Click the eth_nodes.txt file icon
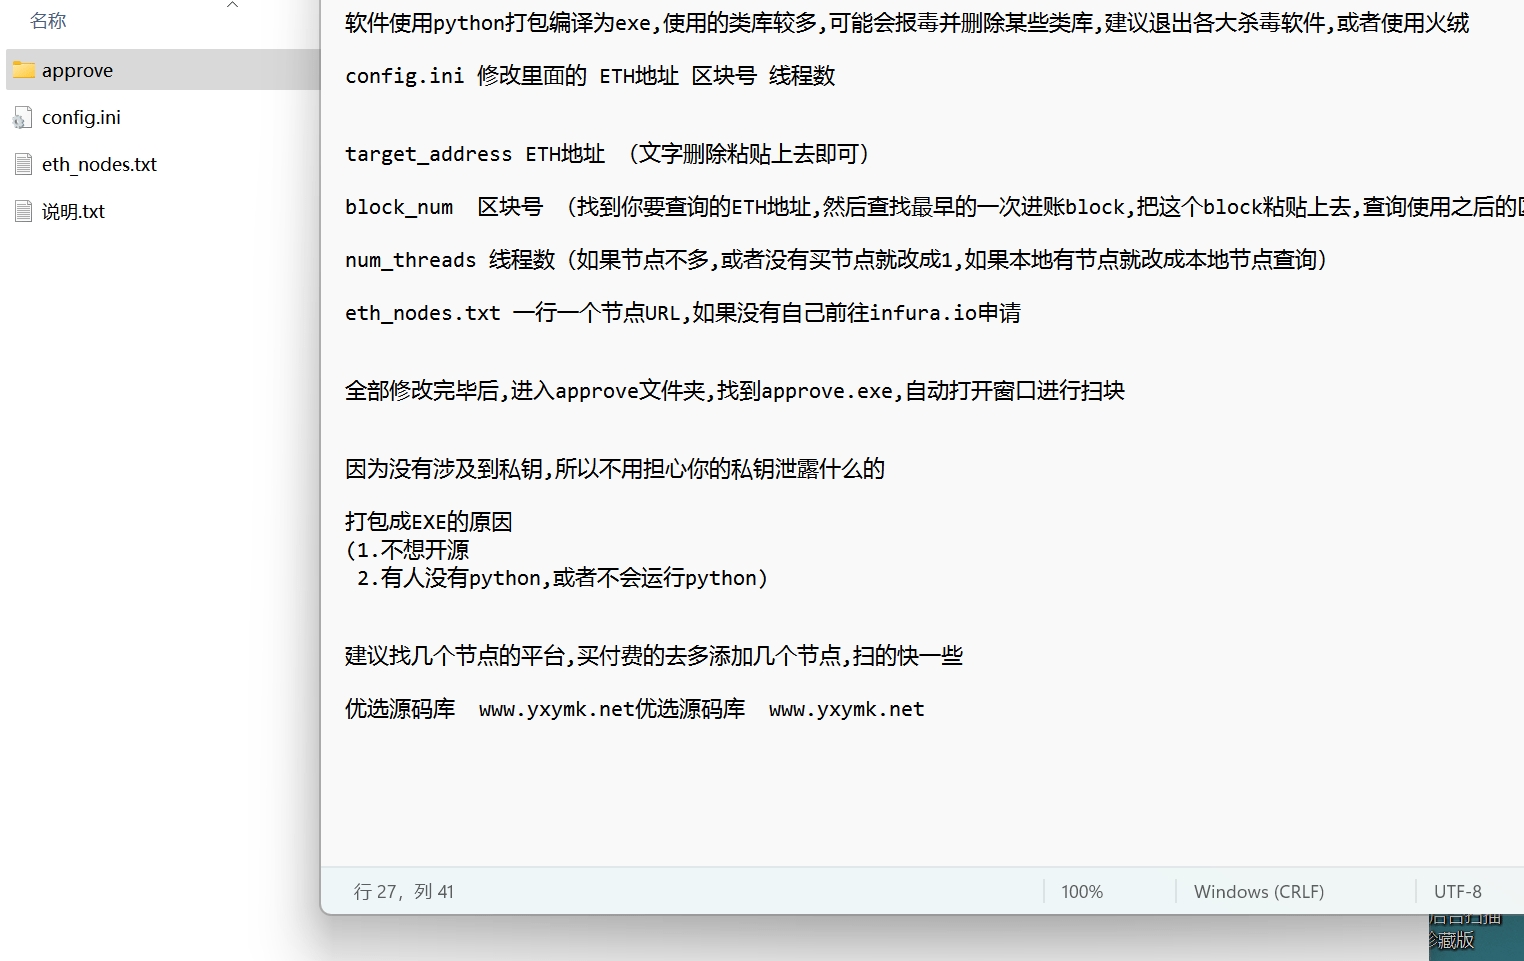Viewport: 1524px width, 961px height. 23,164
